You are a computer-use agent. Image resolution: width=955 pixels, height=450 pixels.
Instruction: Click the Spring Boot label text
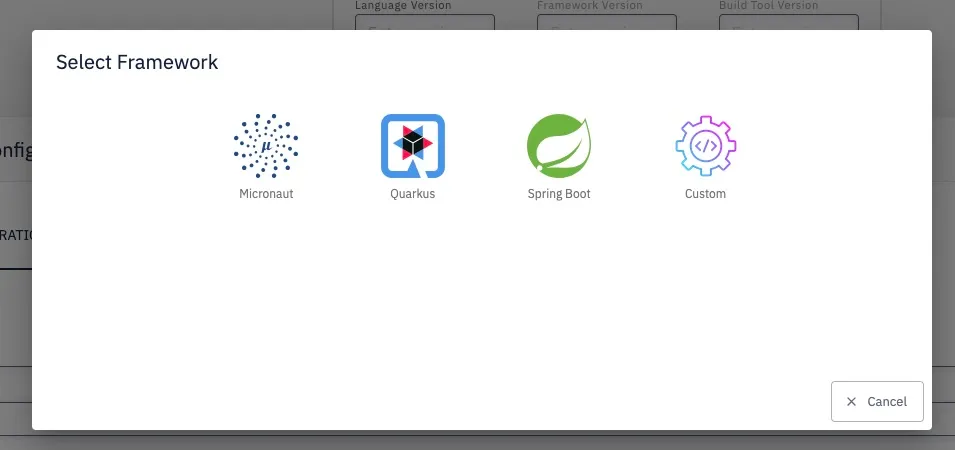(559, 194)
